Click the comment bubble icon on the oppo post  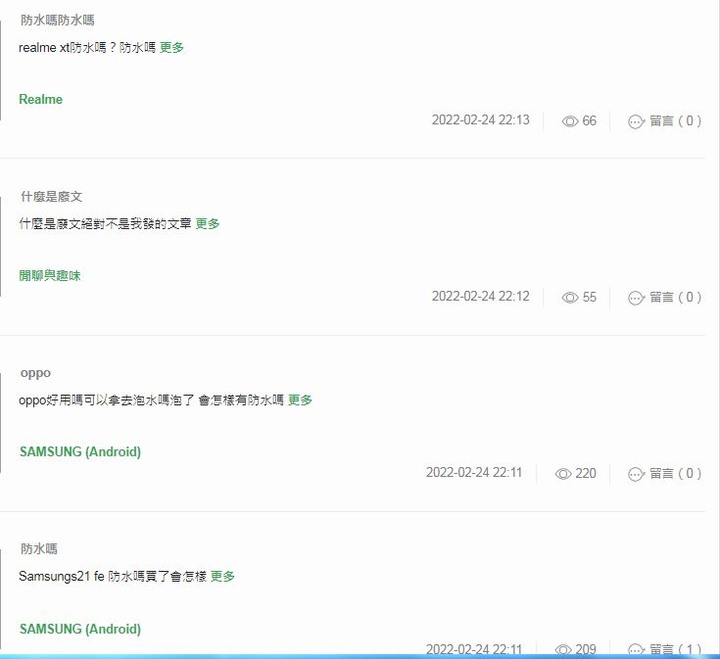coord(636,474)
